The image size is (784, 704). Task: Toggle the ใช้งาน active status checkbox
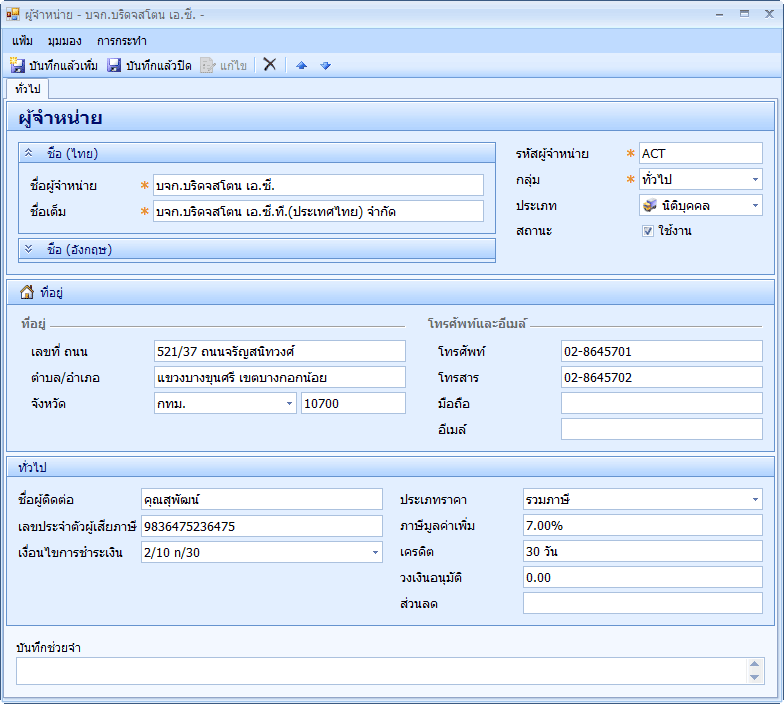648,231
